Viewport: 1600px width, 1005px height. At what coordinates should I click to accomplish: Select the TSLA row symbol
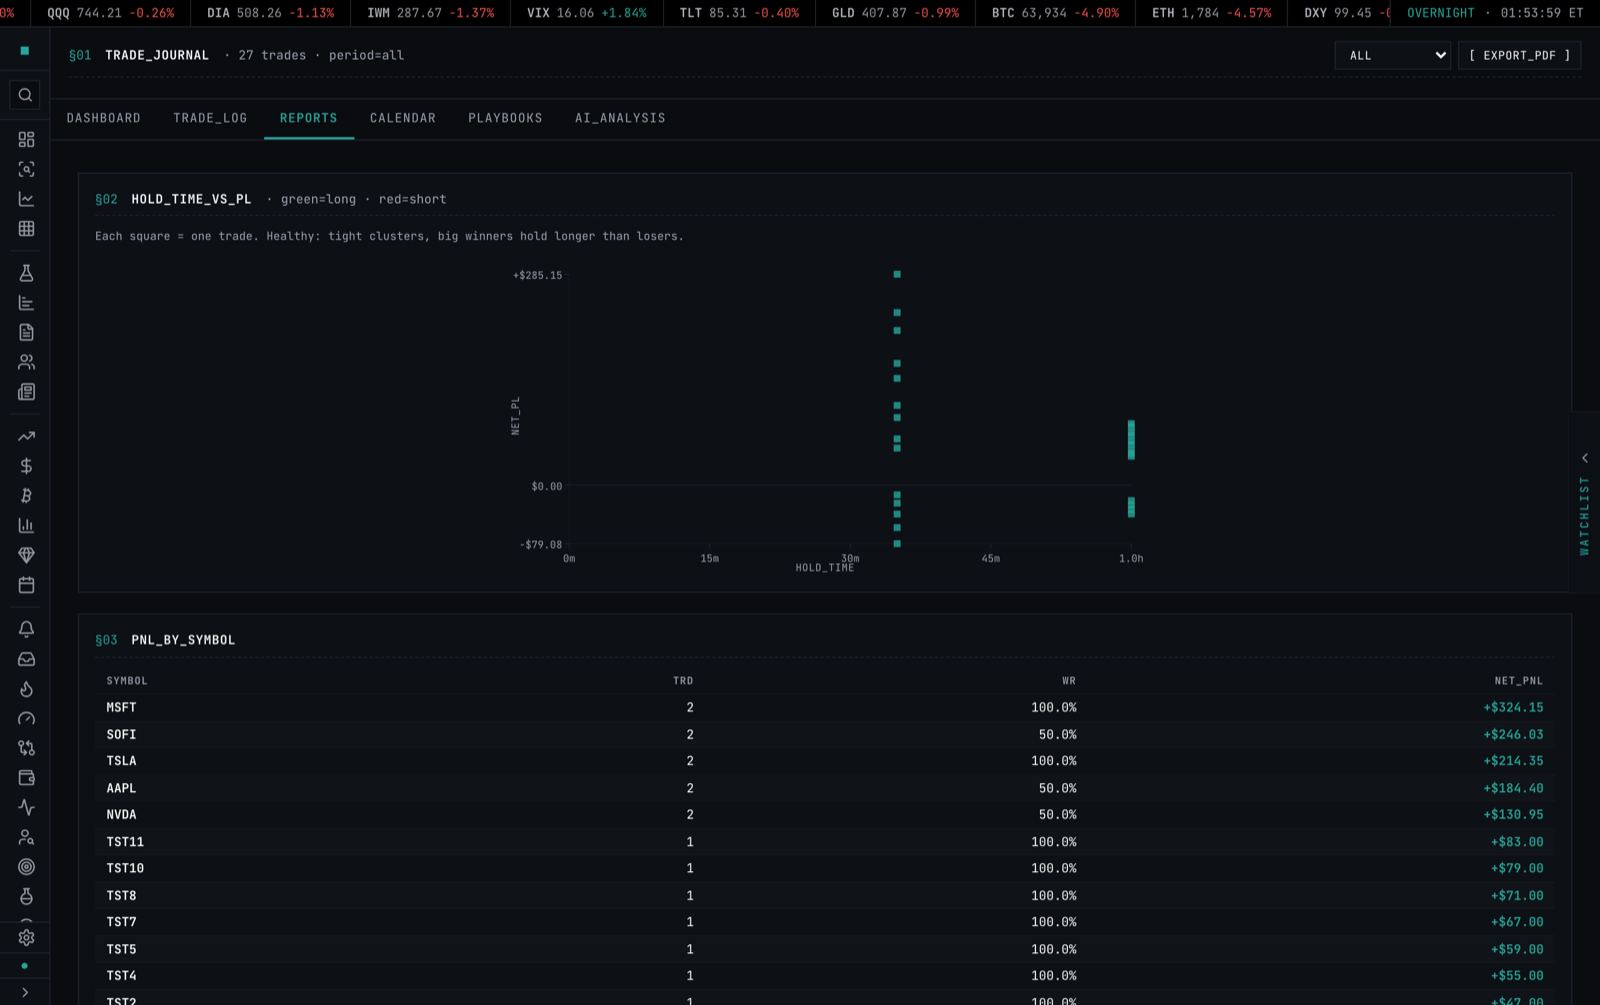(121, 761)
